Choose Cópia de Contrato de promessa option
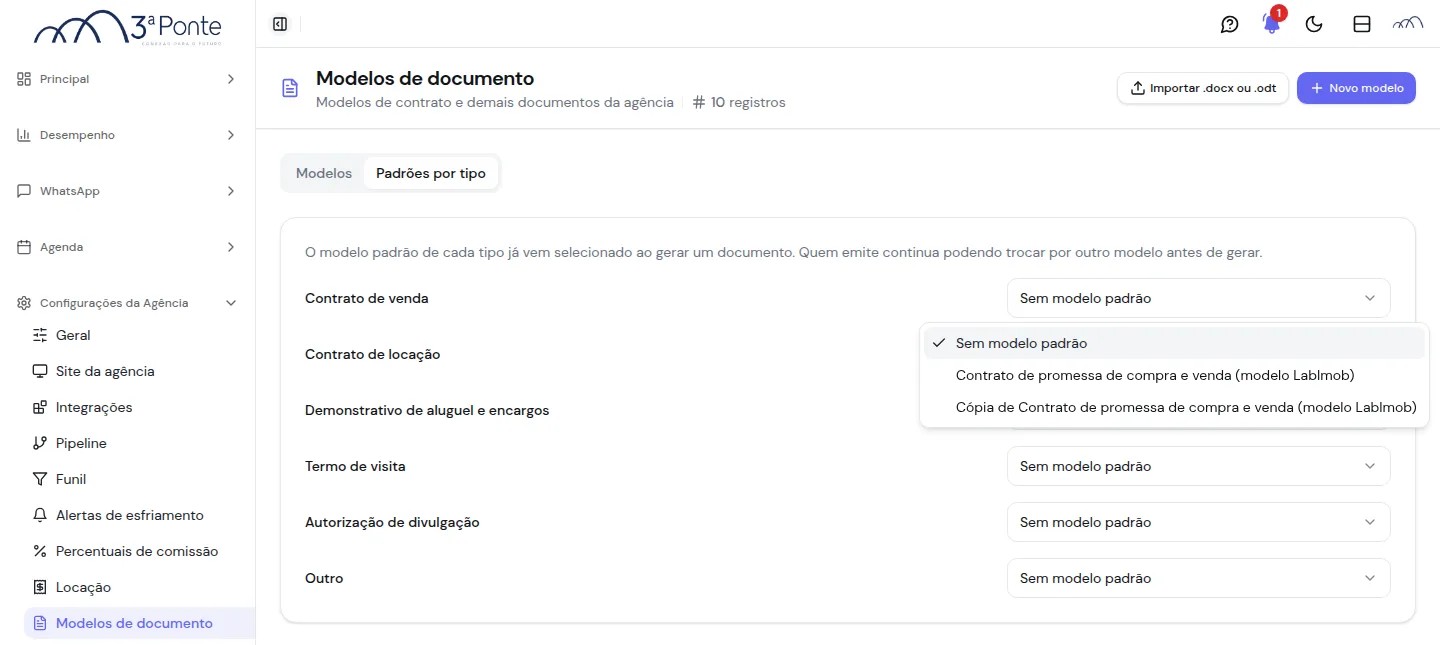Screen dimensions: 1440x645 1174,407
